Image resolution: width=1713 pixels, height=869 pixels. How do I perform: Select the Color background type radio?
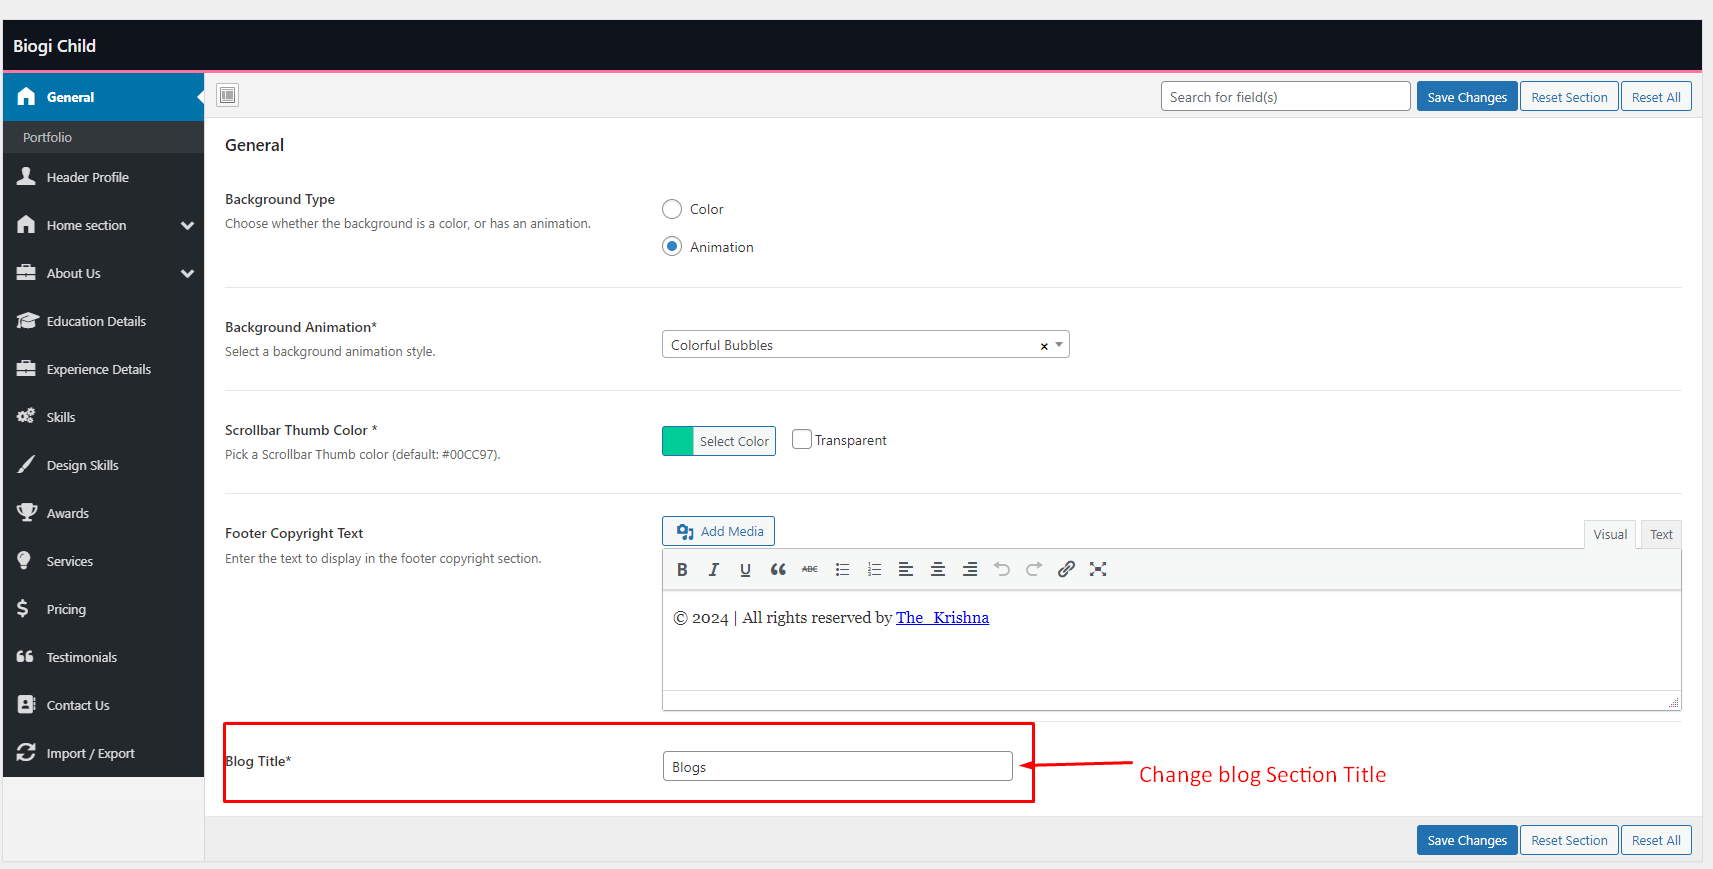(672, 209)
